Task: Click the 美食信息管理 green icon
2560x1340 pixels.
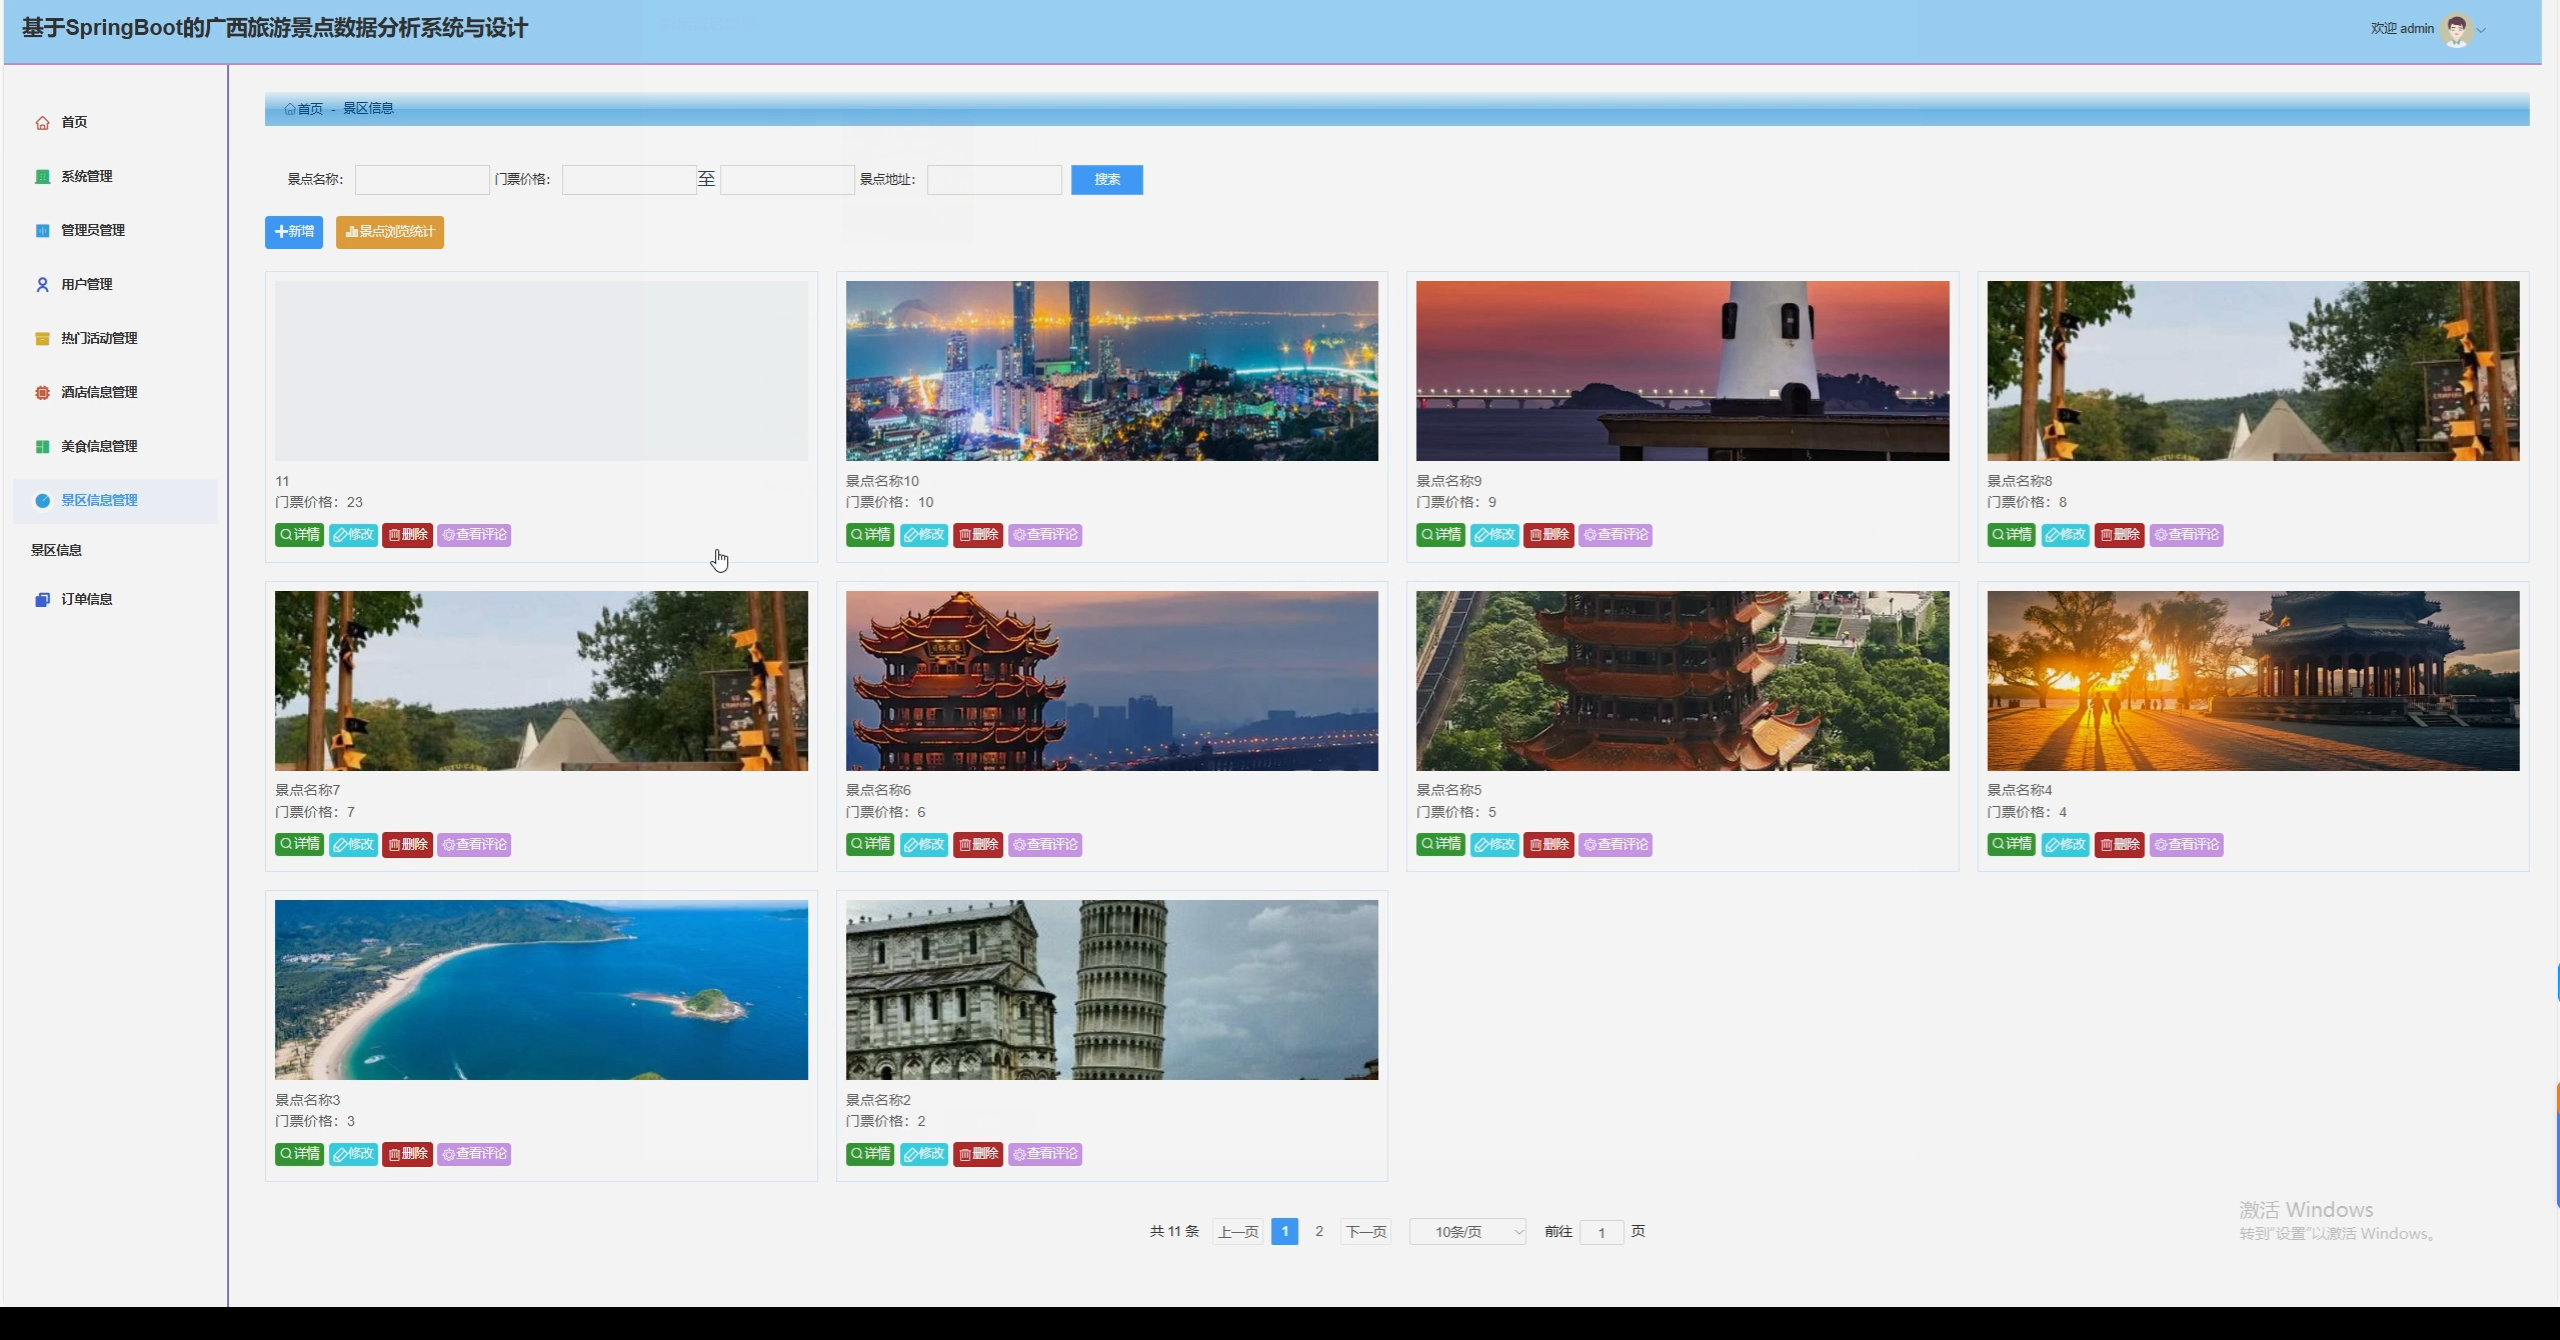Action: coord(42,447)
